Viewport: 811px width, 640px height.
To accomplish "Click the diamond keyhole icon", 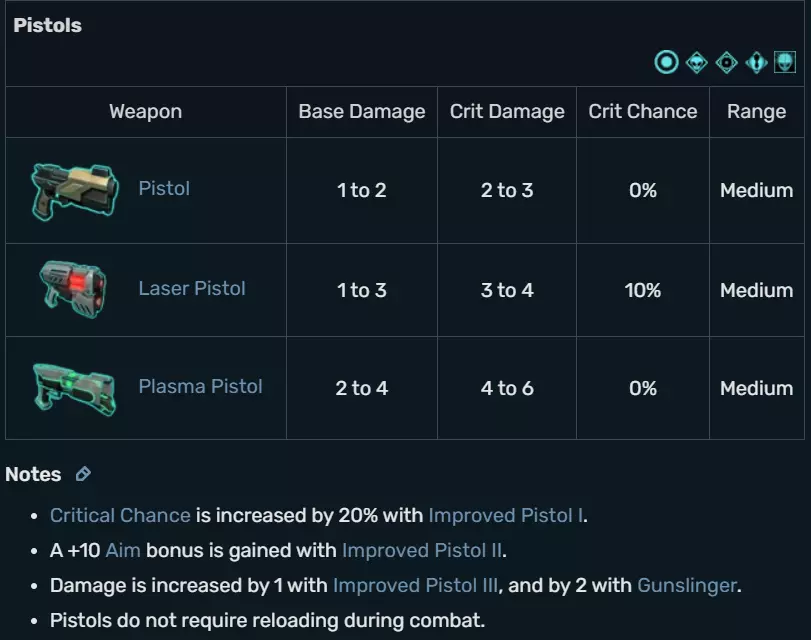I will coord(756,63).
